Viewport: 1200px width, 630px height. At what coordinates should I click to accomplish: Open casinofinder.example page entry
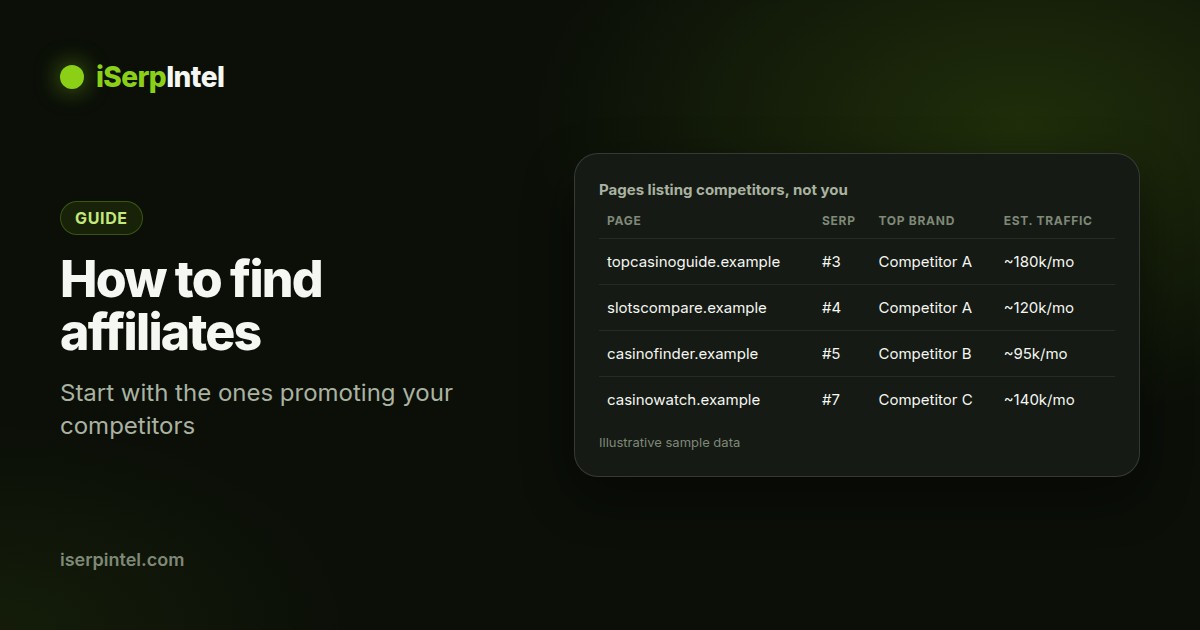(x=682, y=354)
